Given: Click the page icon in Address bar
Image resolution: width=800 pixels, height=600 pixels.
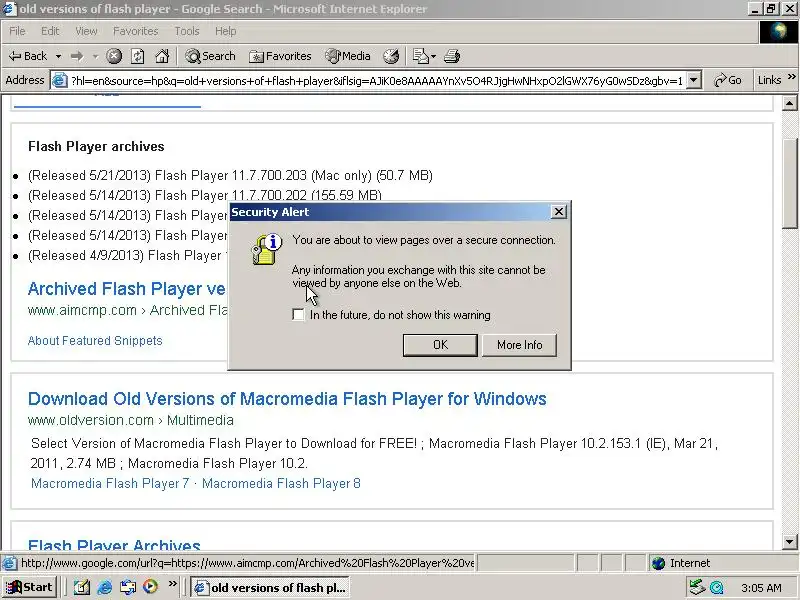Looking at the screenshot, I should (x=60, y=81).
